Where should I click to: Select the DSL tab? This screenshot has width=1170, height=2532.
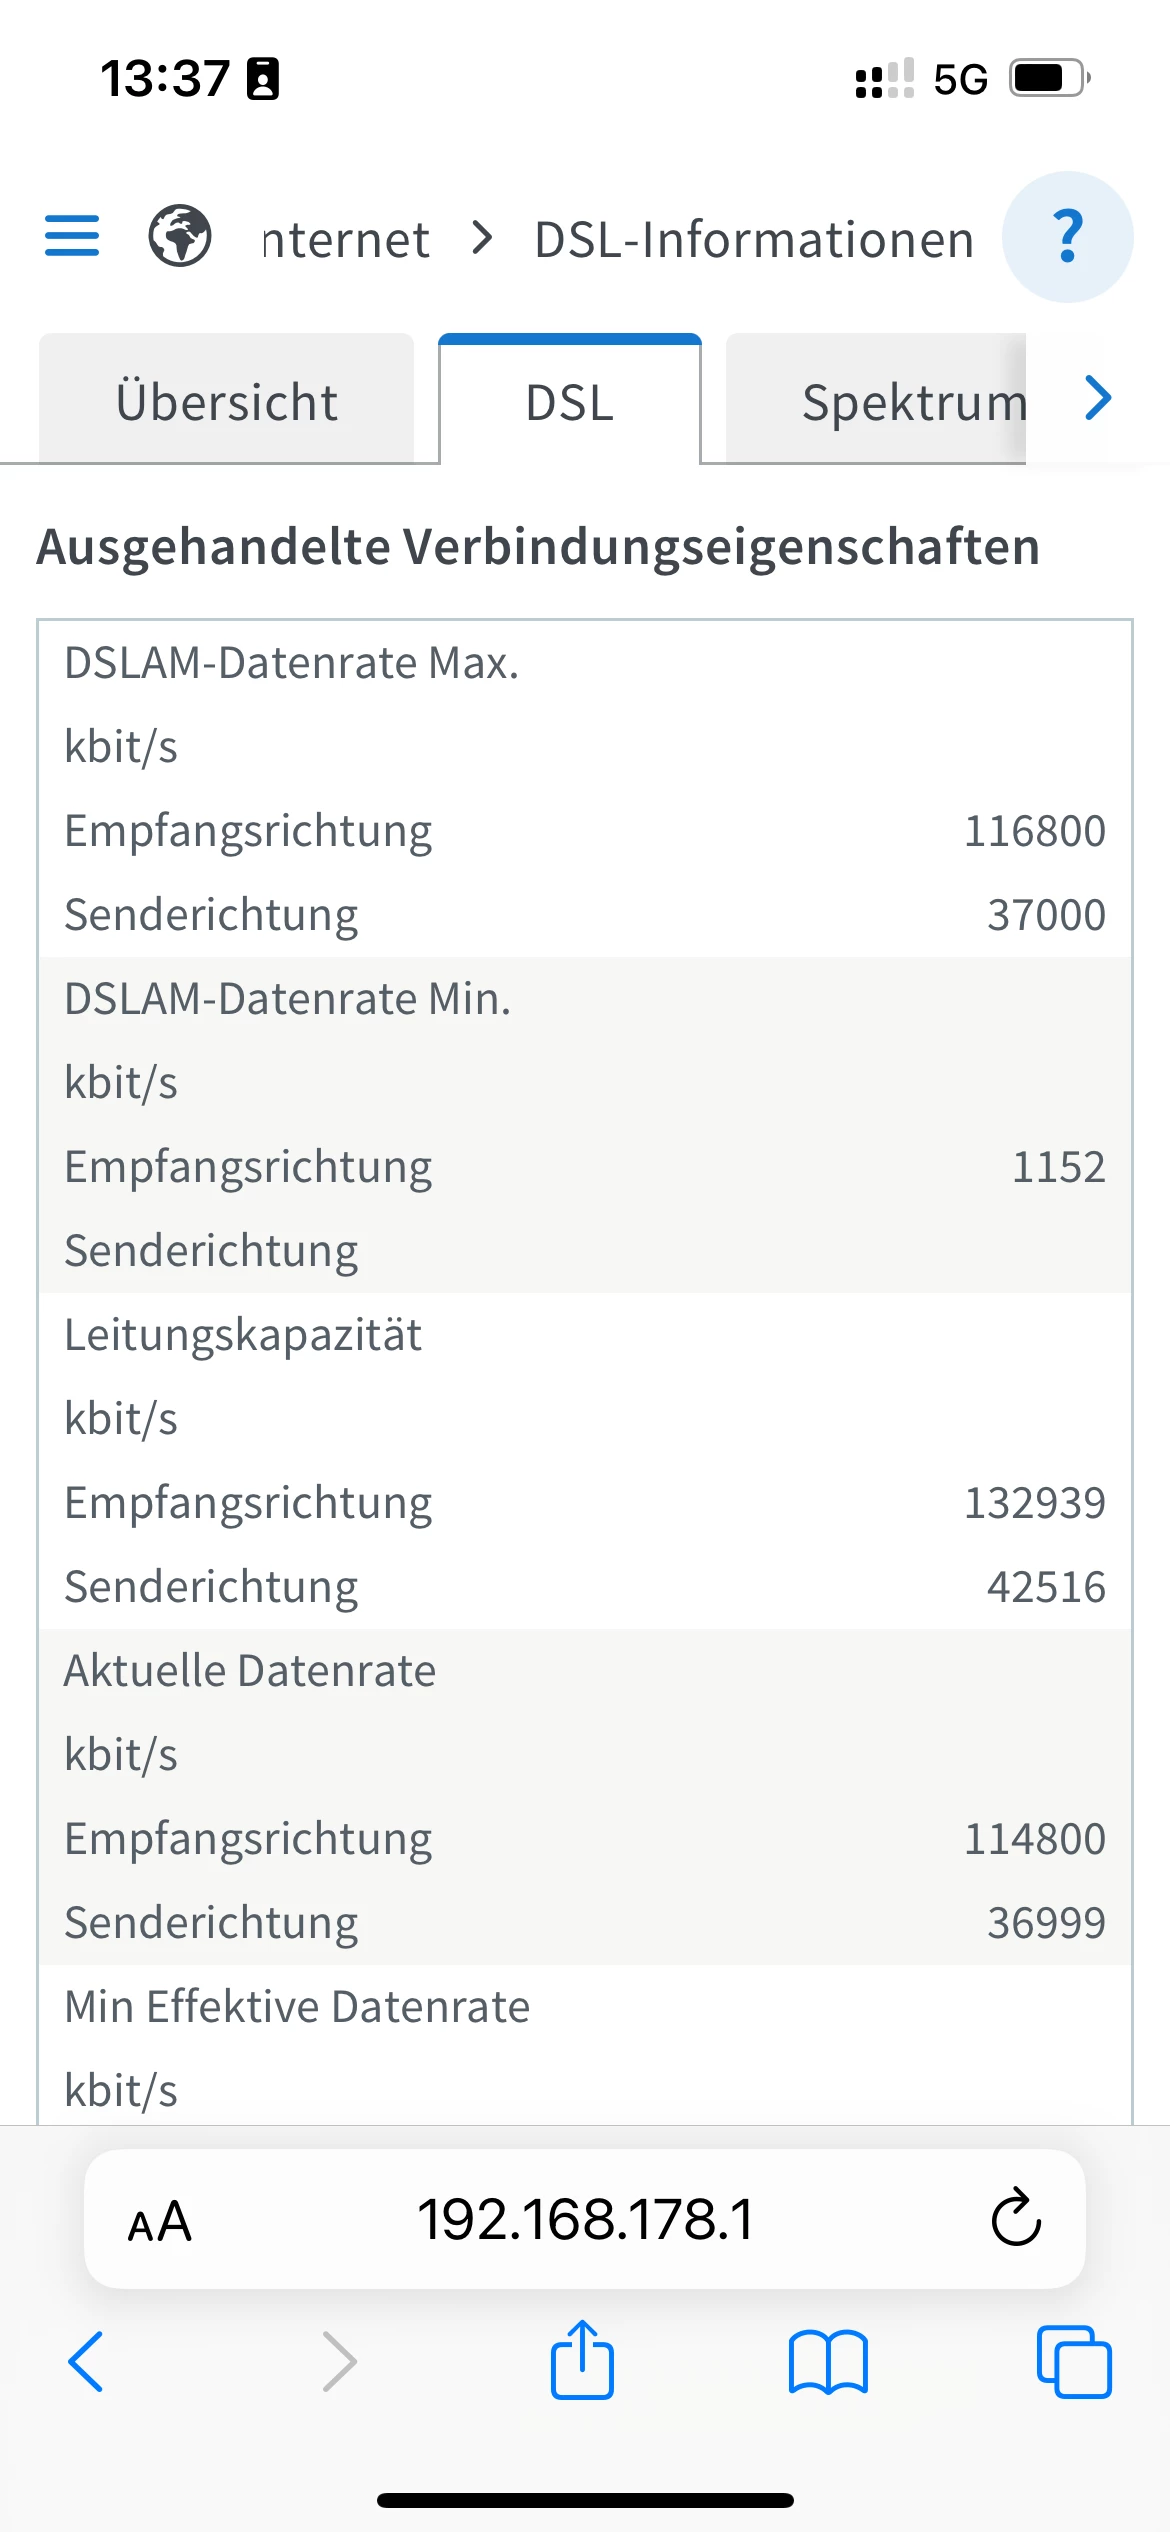(570, 402)
